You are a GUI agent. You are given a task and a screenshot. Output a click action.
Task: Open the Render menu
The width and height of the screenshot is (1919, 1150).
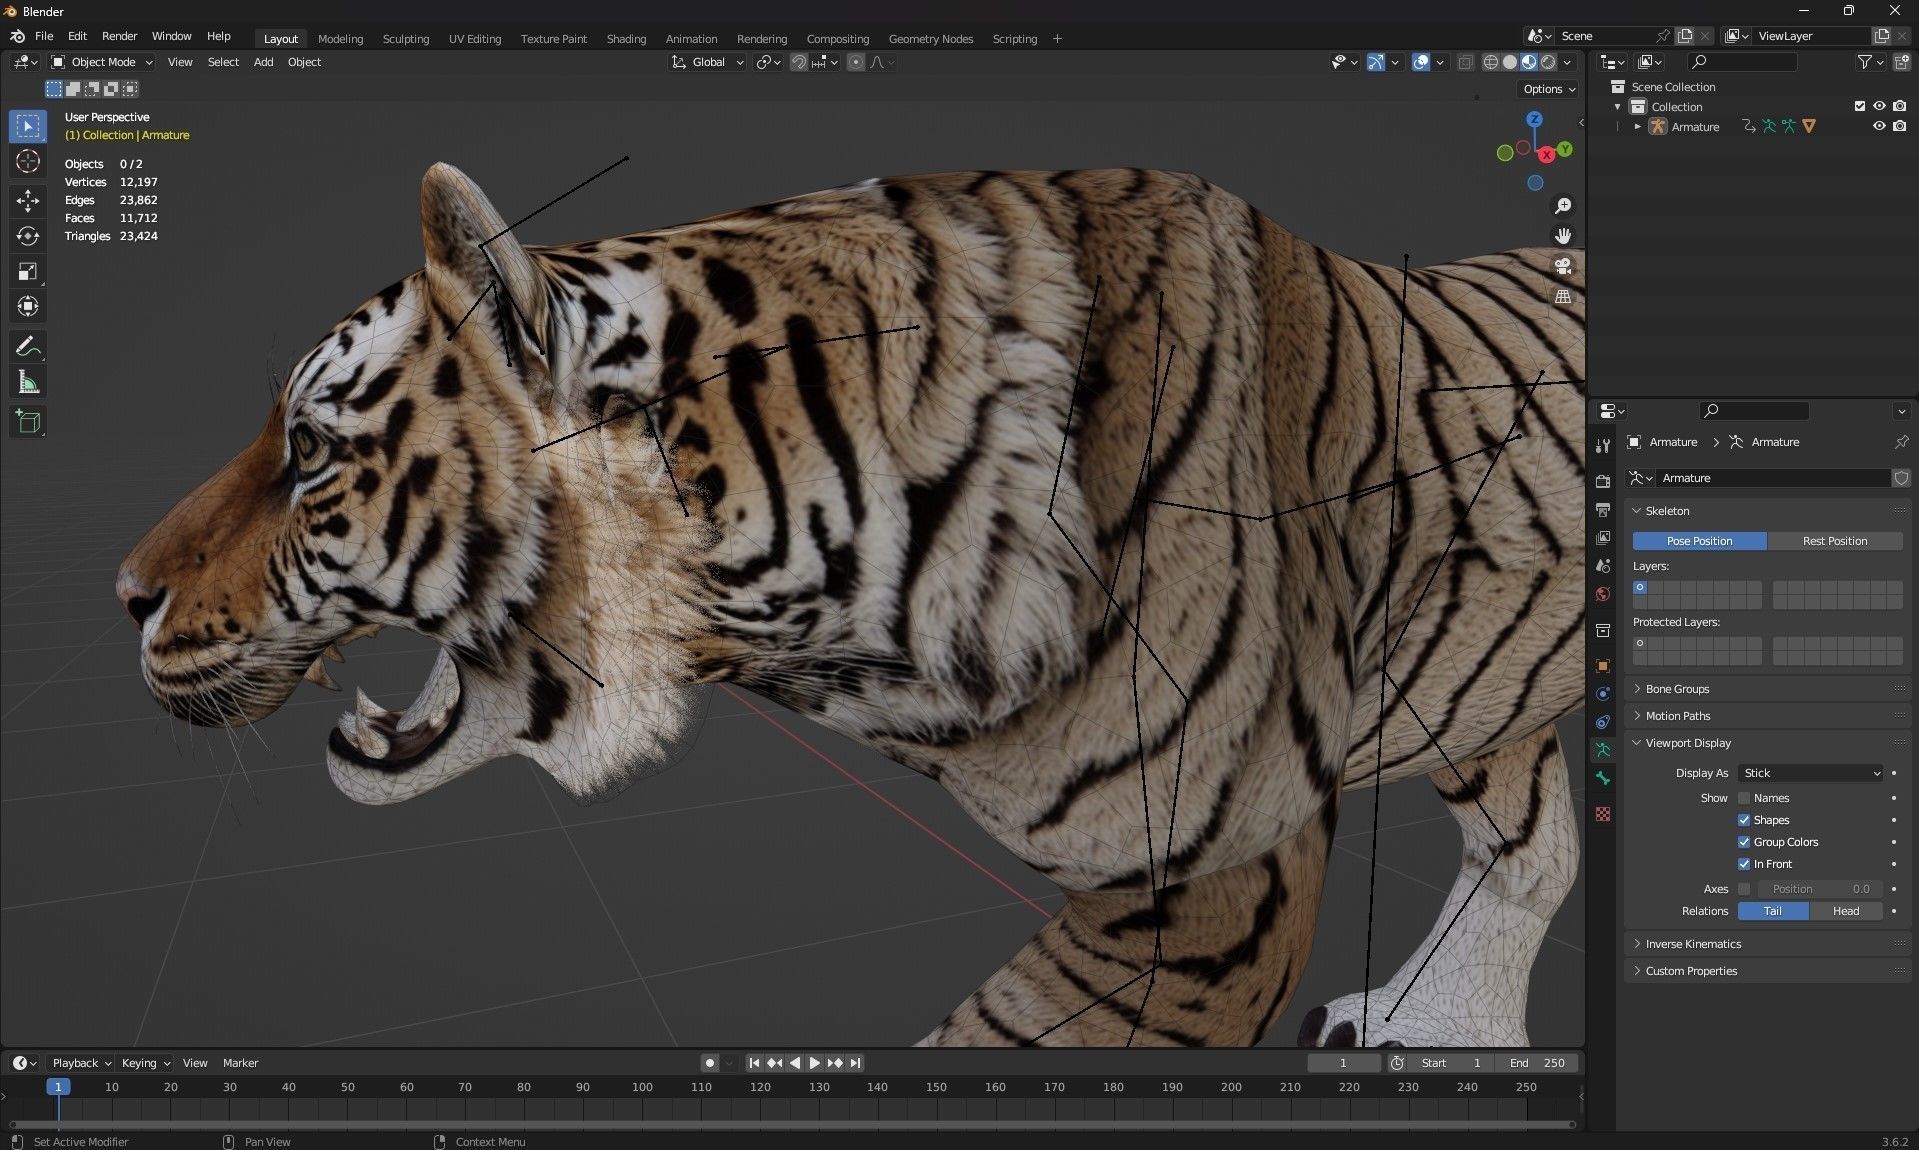tap(119, 36)
